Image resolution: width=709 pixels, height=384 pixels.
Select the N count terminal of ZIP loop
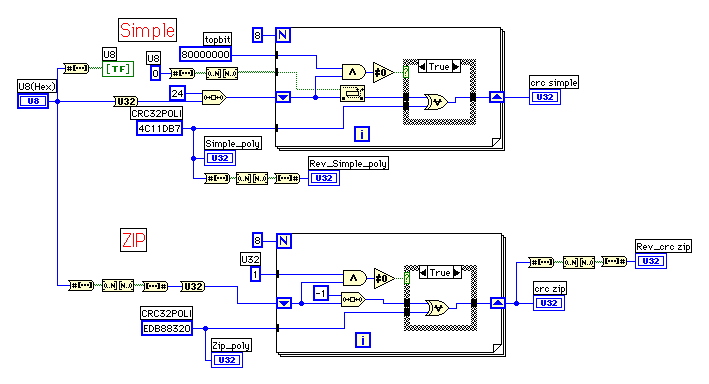point(284,241)
